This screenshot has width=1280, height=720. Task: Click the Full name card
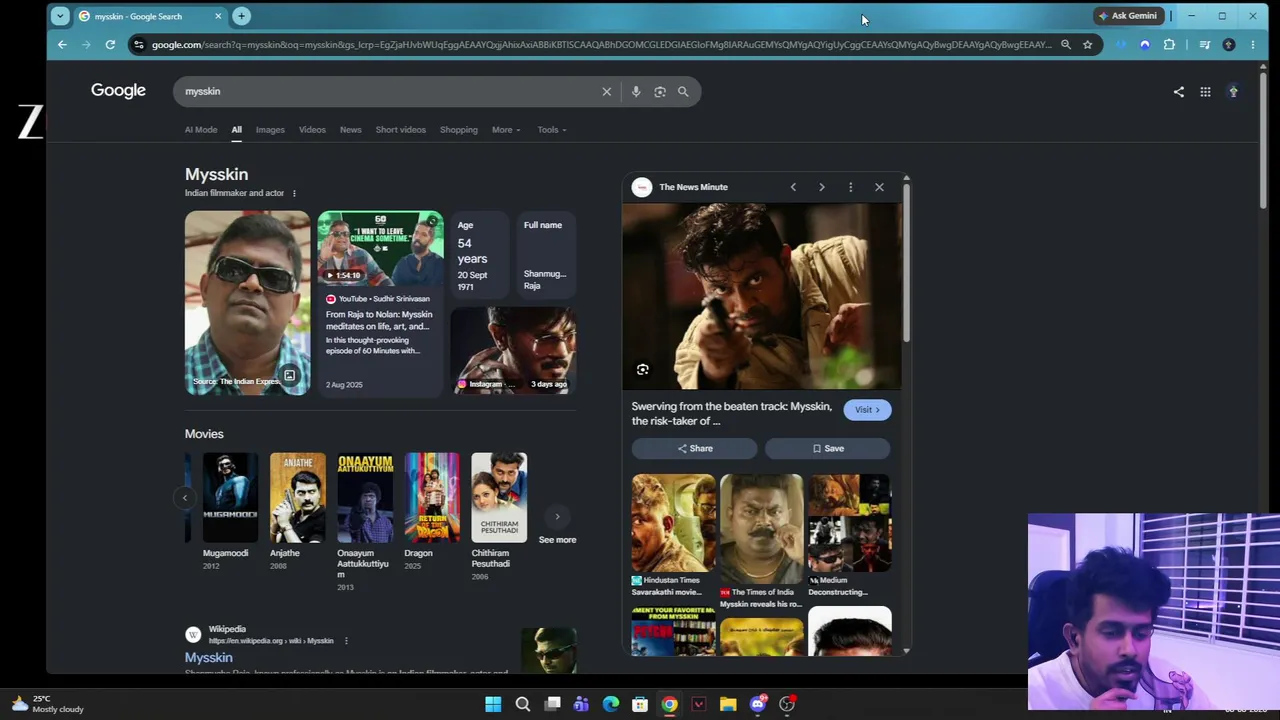(546, 255)
